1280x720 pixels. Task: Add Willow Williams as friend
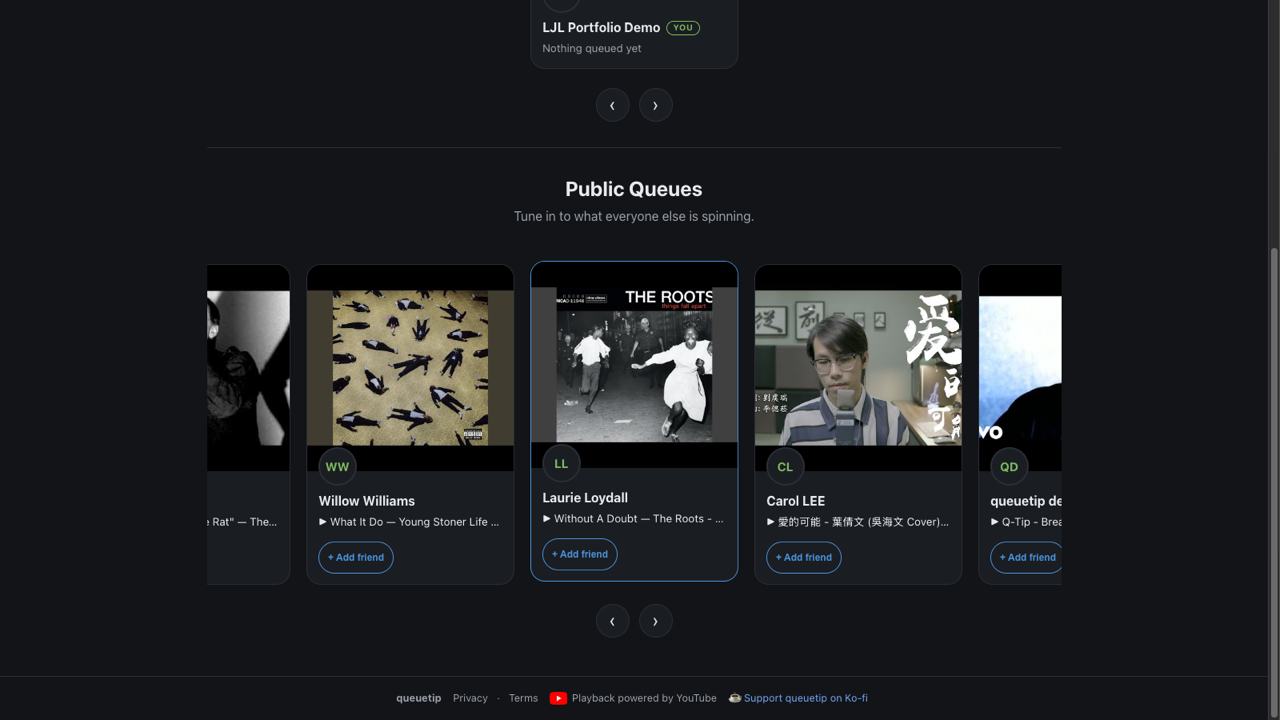click(x=356, y=557)
